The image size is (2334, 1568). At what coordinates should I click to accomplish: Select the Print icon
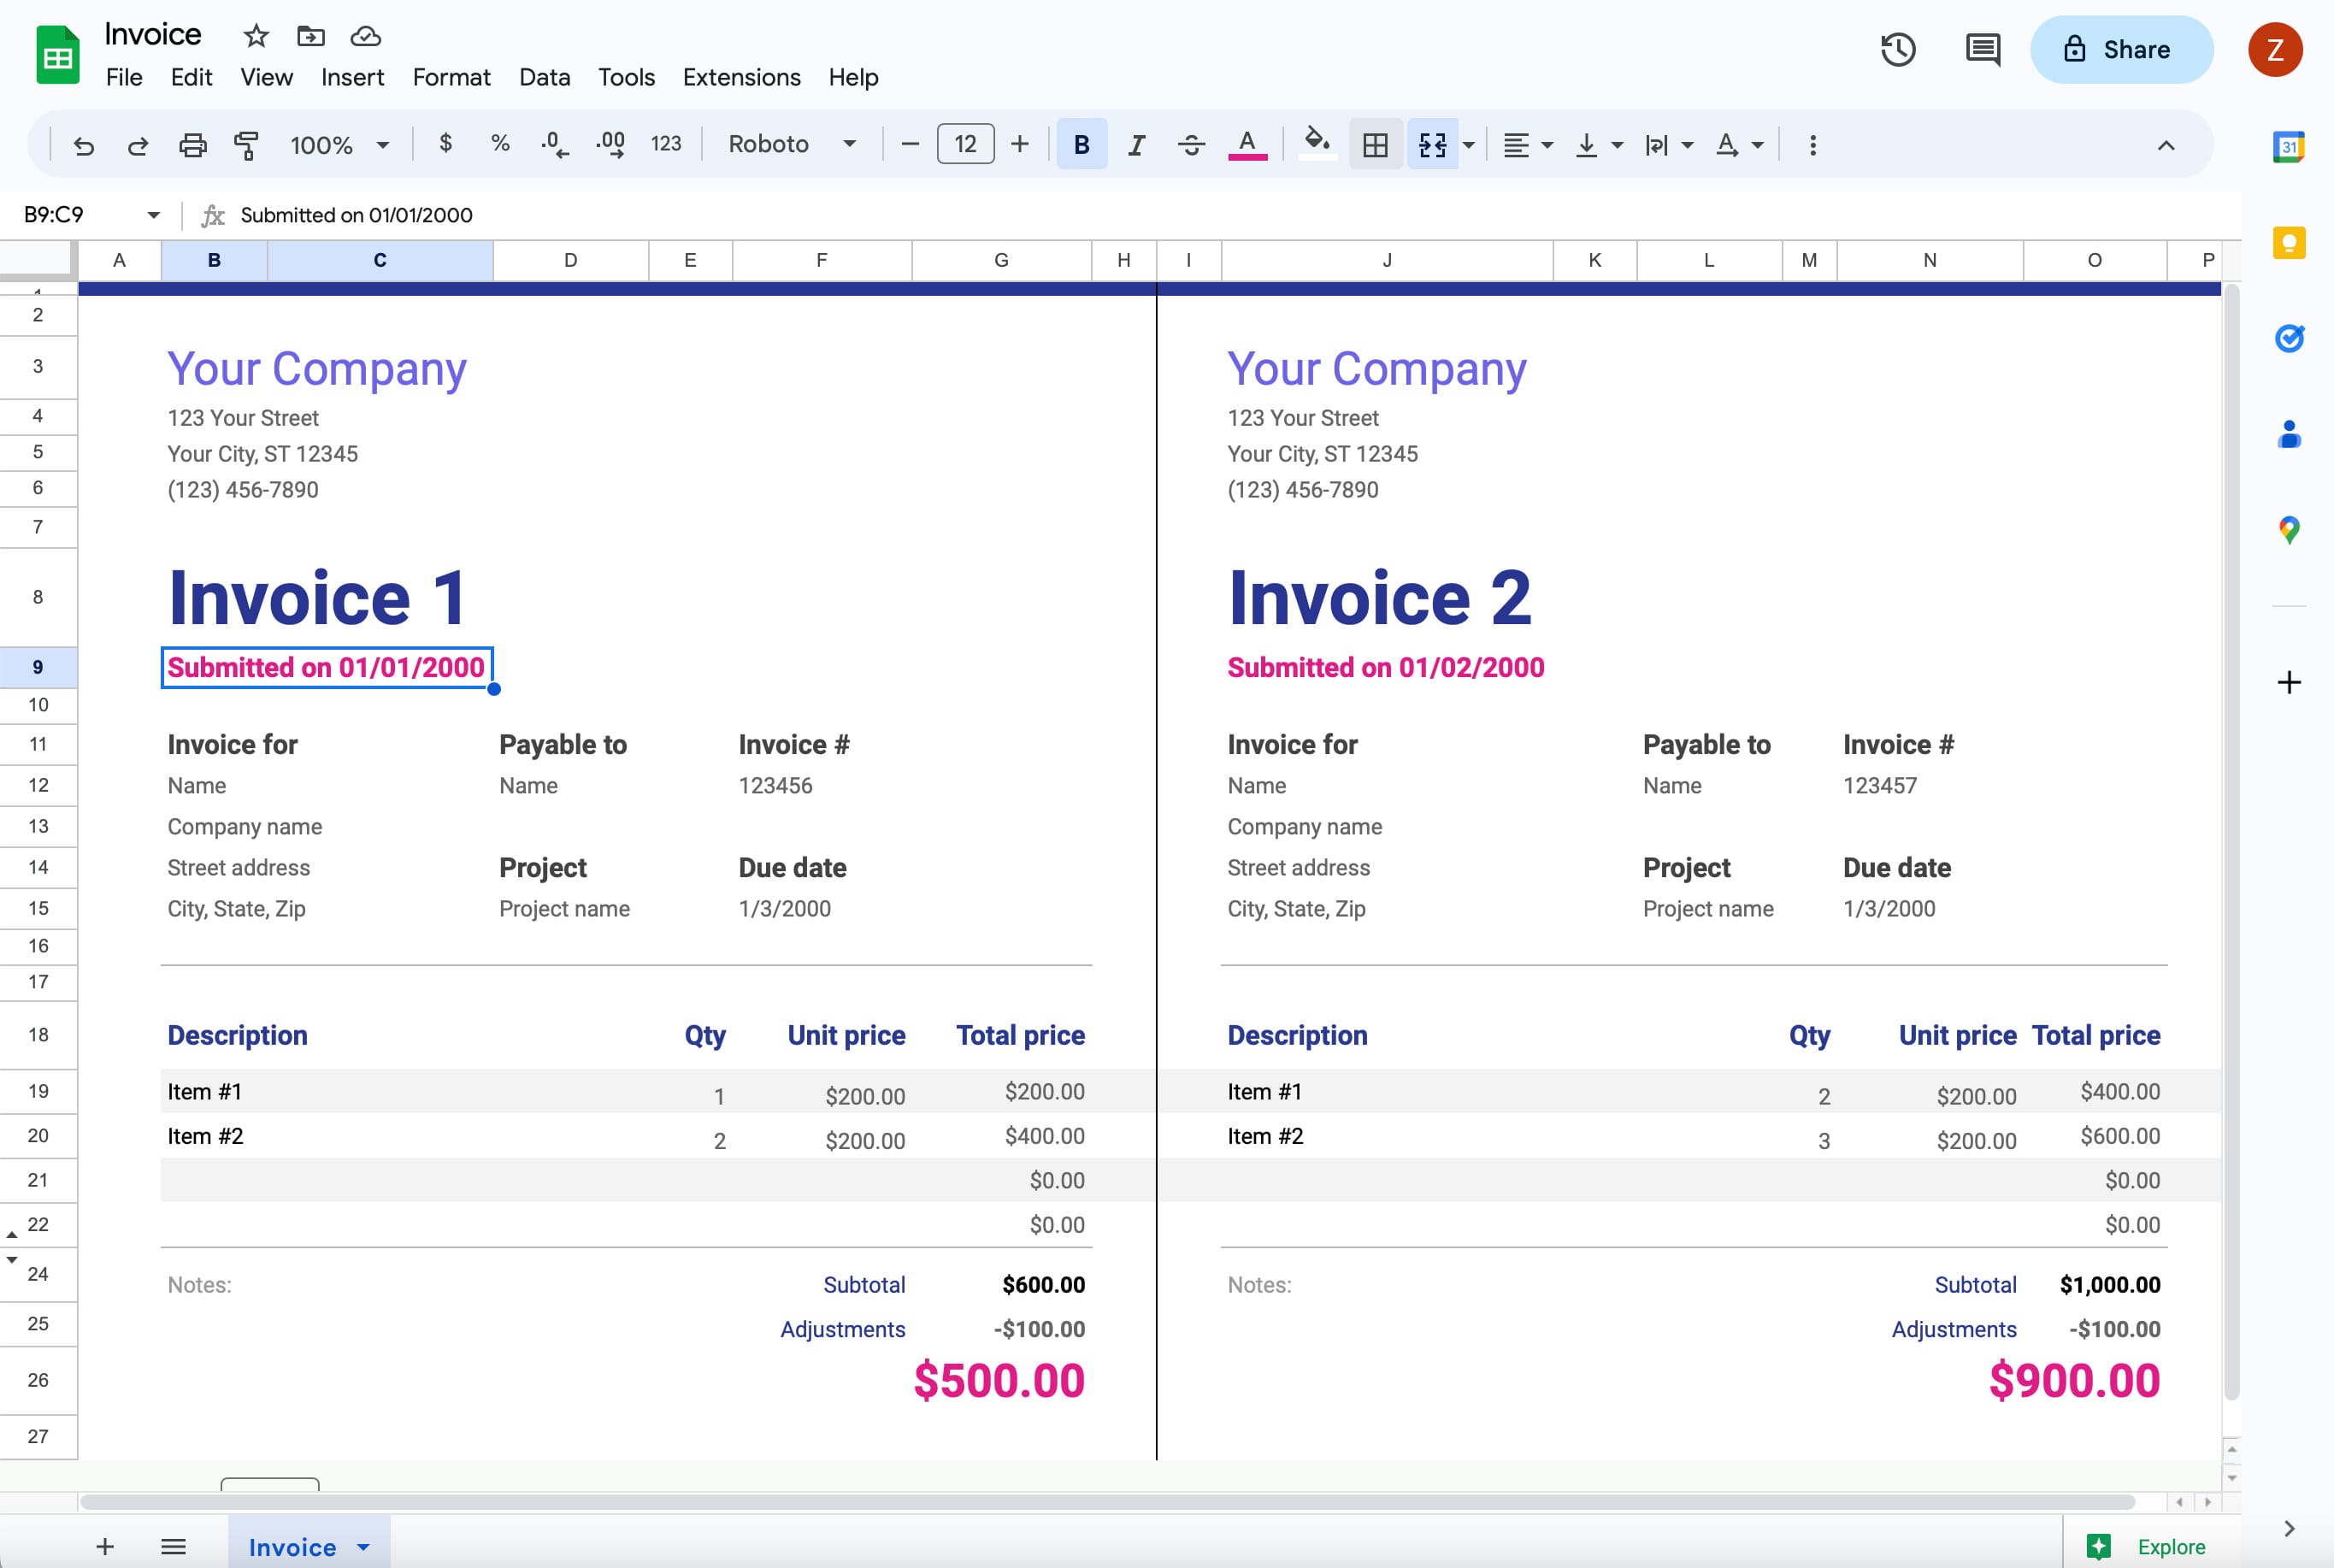point(193,144)
